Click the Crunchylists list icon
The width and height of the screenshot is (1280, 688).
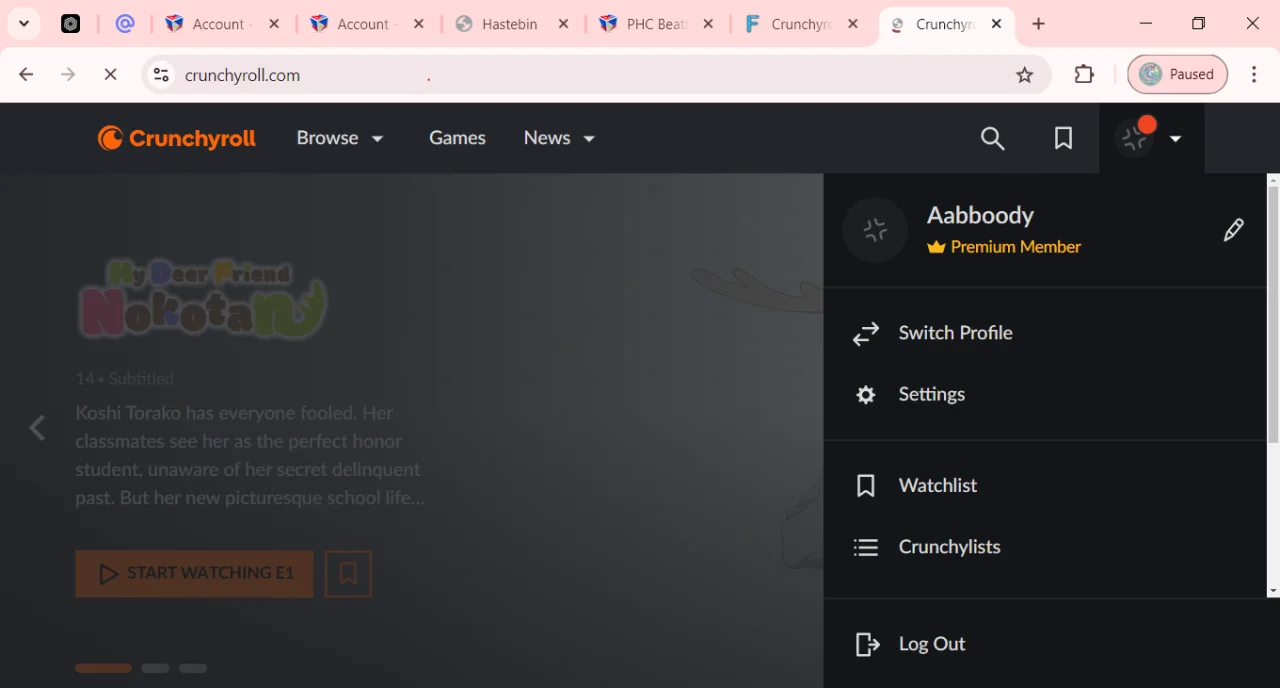(866, 547)
